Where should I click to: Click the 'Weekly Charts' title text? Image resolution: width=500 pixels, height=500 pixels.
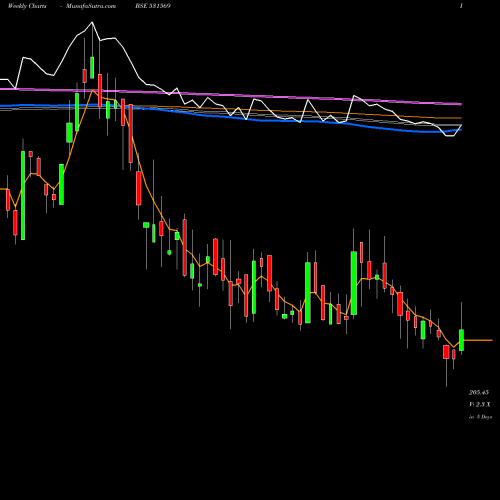27,6
